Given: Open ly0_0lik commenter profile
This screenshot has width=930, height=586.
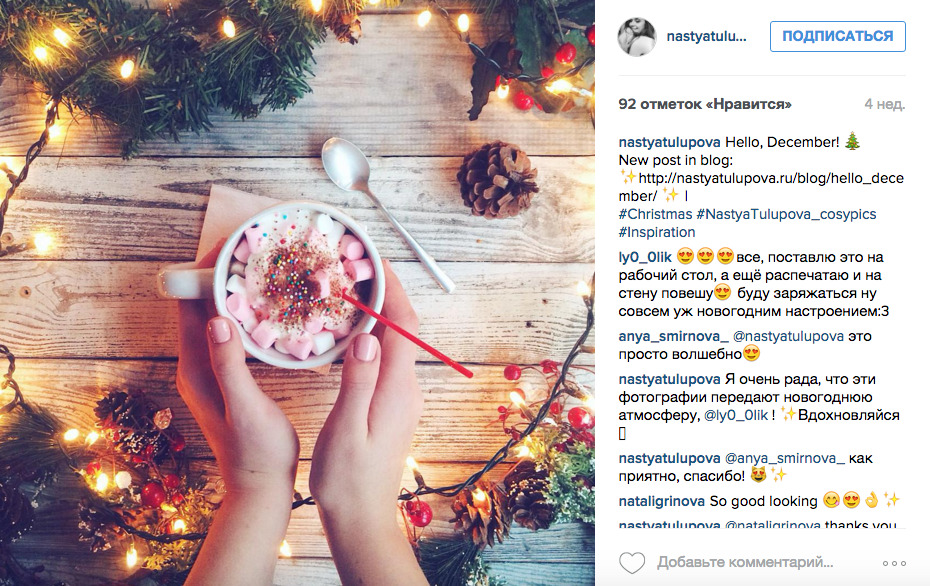Looking at the screenshot, I should click(x=645, y=257).
